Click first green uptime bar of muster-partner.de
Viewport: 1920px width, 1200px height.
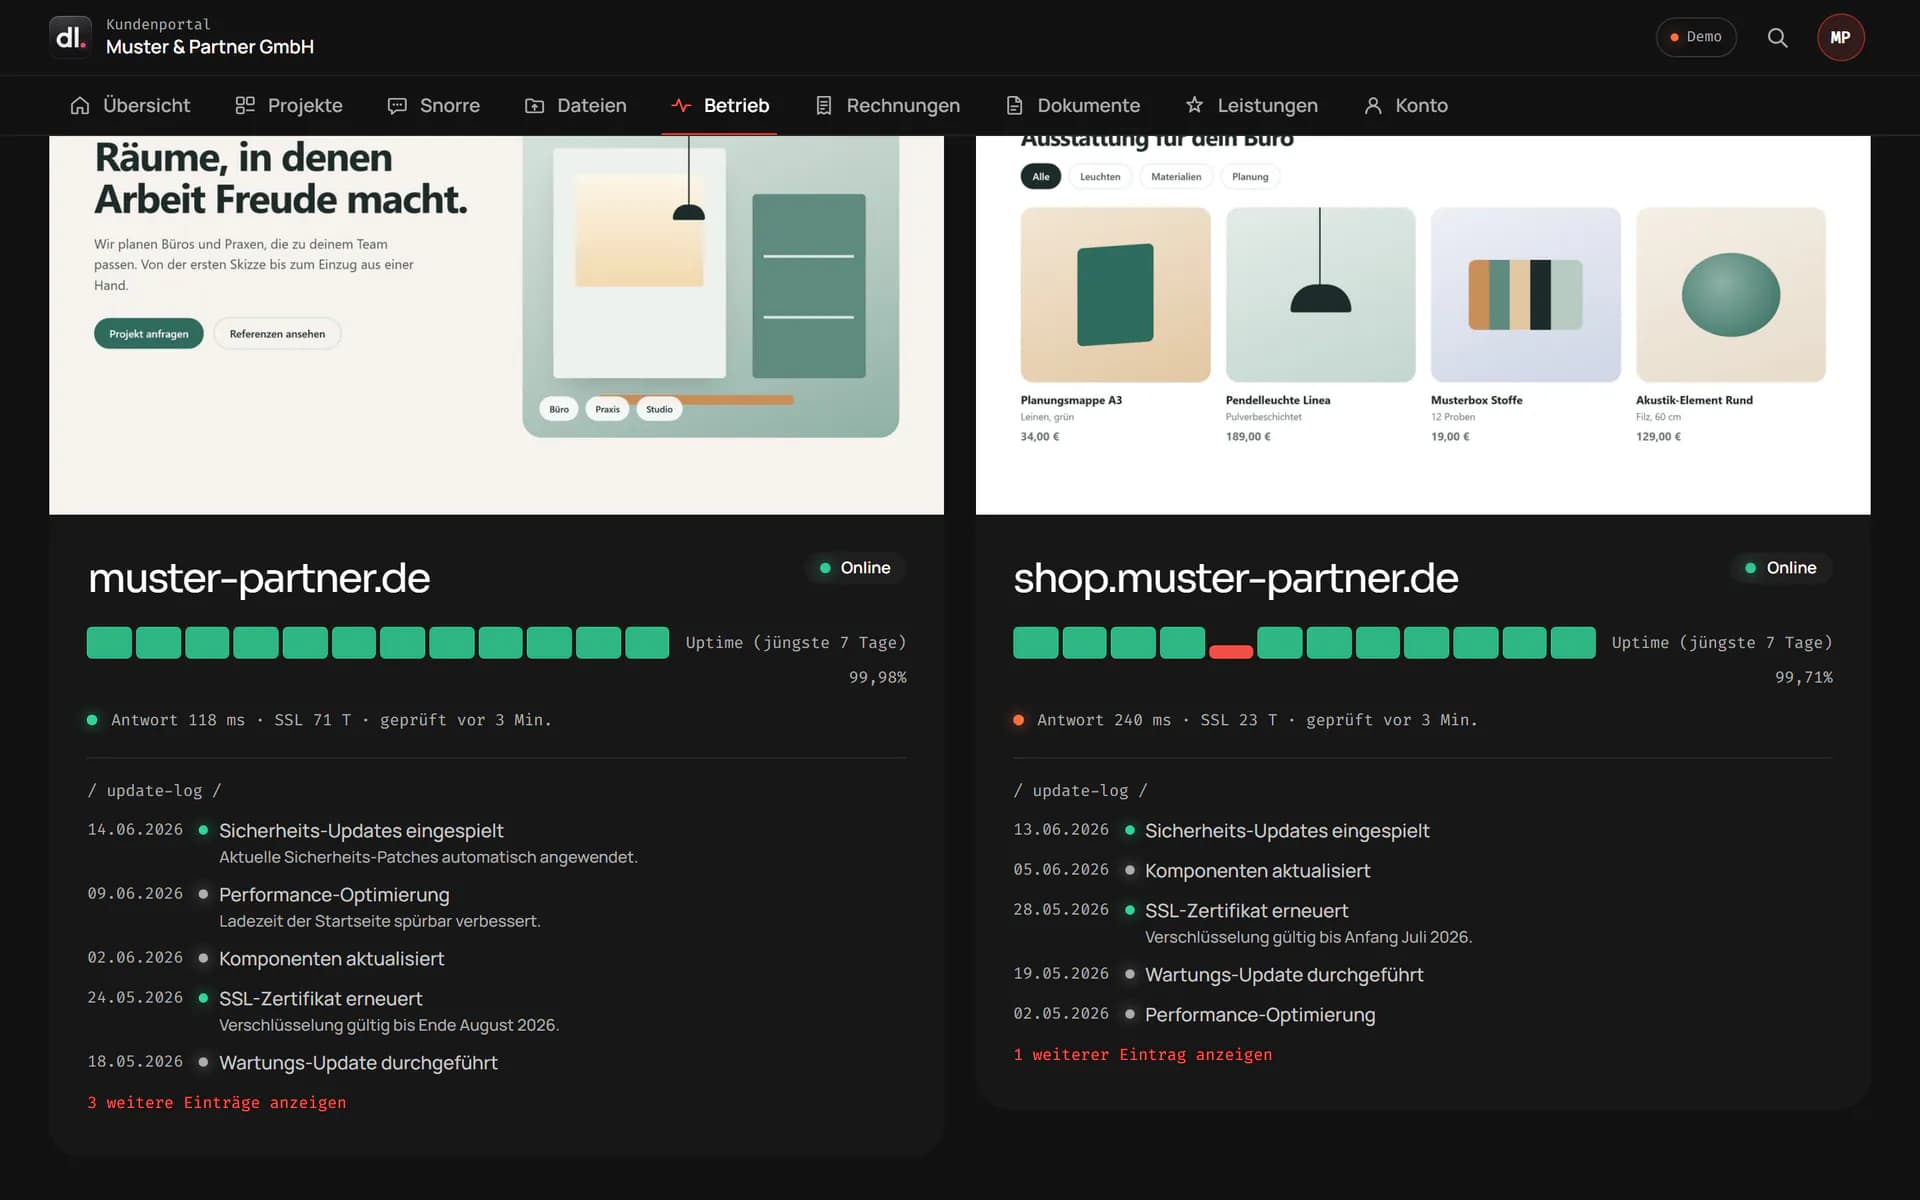point(109,642)
